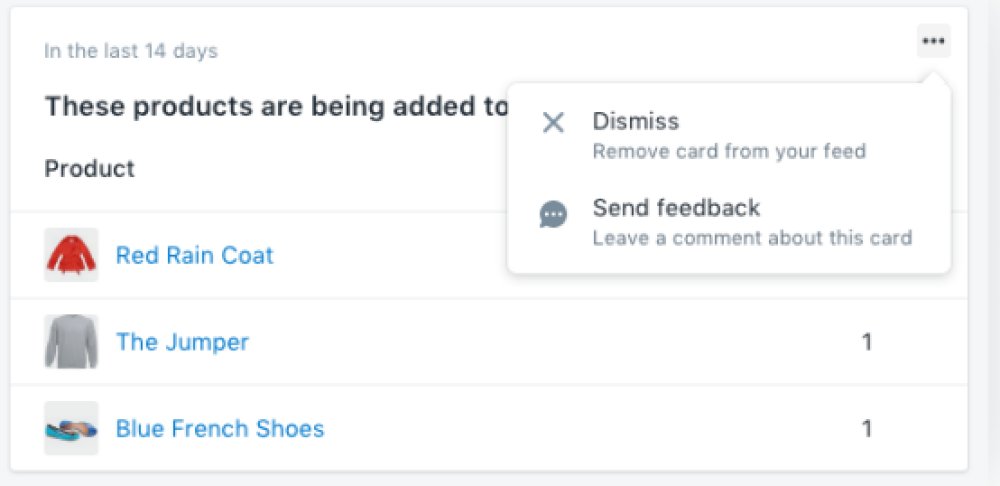Click the X dismiss icon
The image size is (1000, 486).
pyautogui.click(x=553, y=122)
